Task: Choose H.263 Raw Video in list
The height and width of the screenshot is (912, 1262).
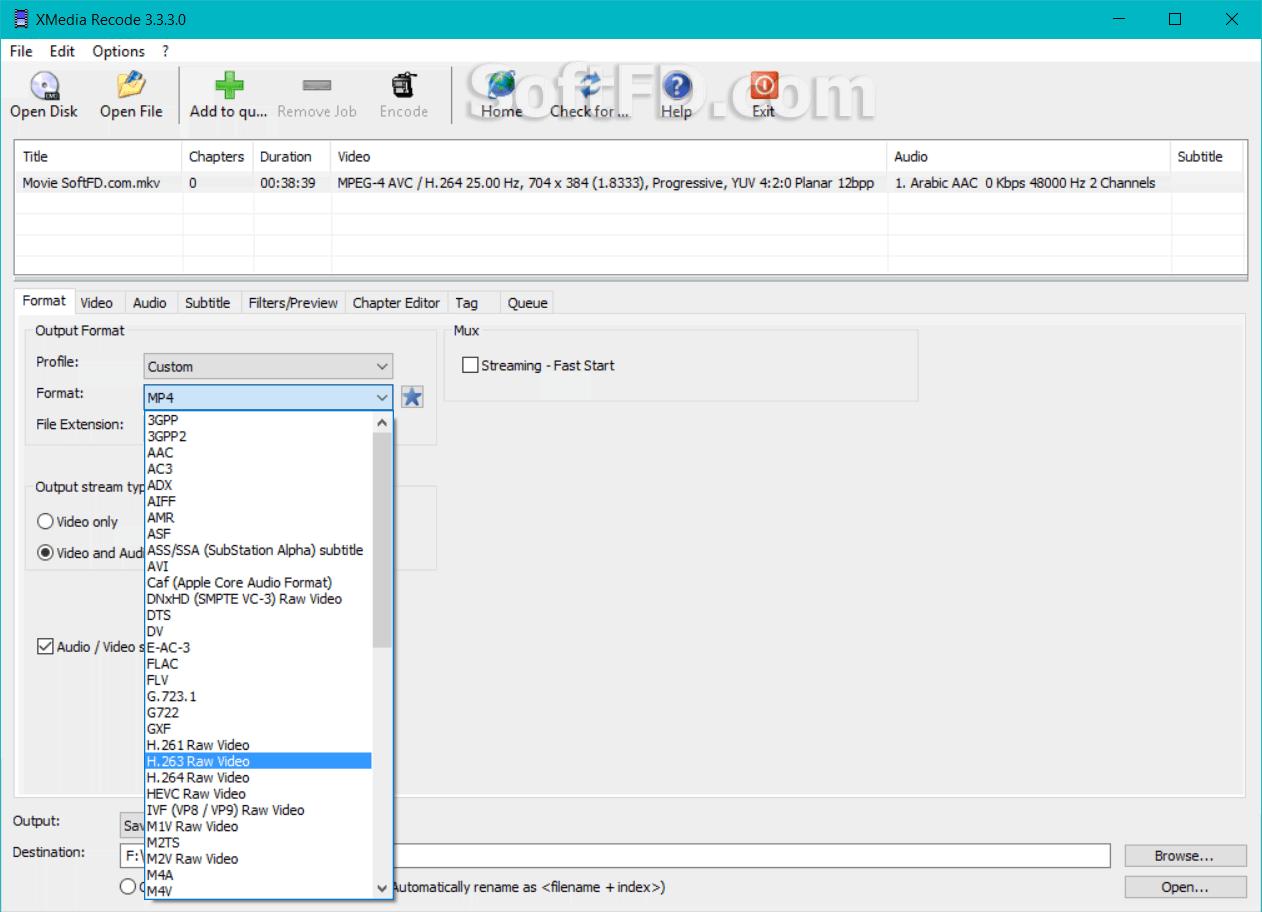Action: (258, 761)
